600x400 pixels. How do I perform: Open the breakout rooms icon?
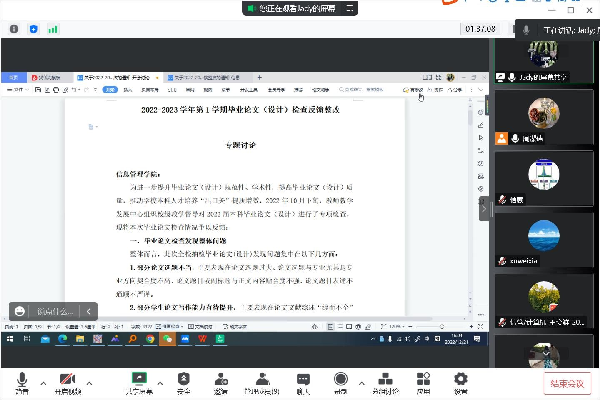click(384, 380)
